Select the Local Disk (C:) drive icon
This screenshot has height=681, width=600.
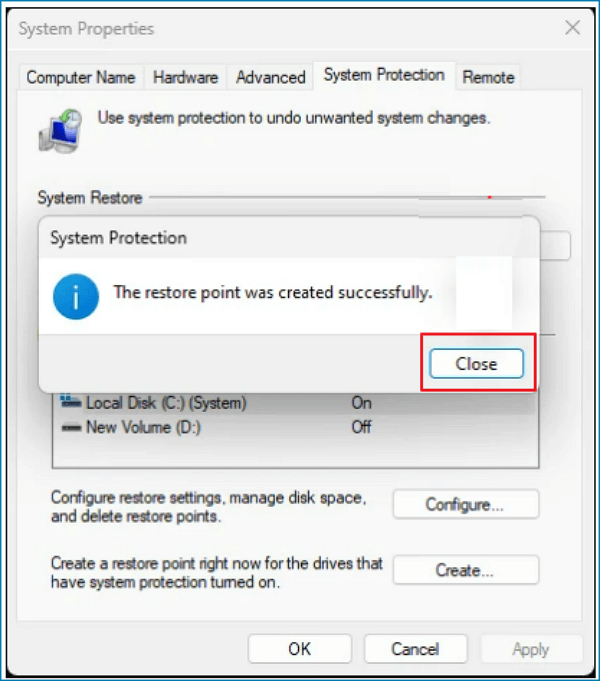click(x=70, y=401)
